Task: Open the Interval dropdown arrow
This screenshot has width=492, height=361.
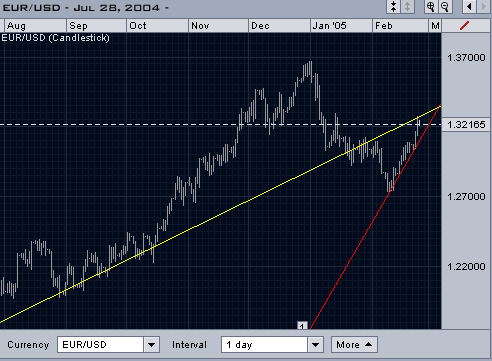Action: (x=315, y=345)
